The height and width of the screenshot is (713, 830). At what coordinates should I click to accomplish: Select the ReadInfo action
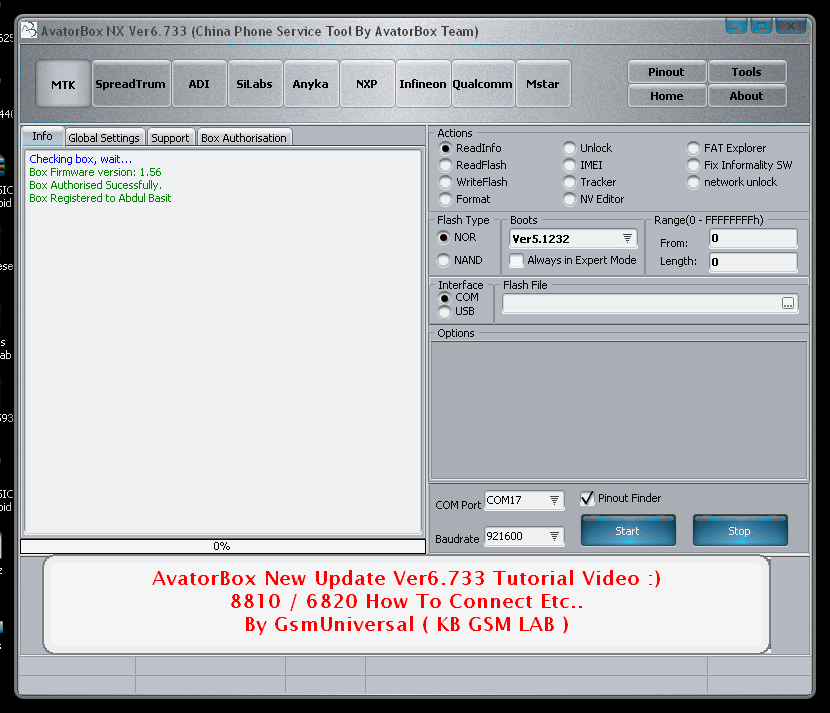point(471,148)
